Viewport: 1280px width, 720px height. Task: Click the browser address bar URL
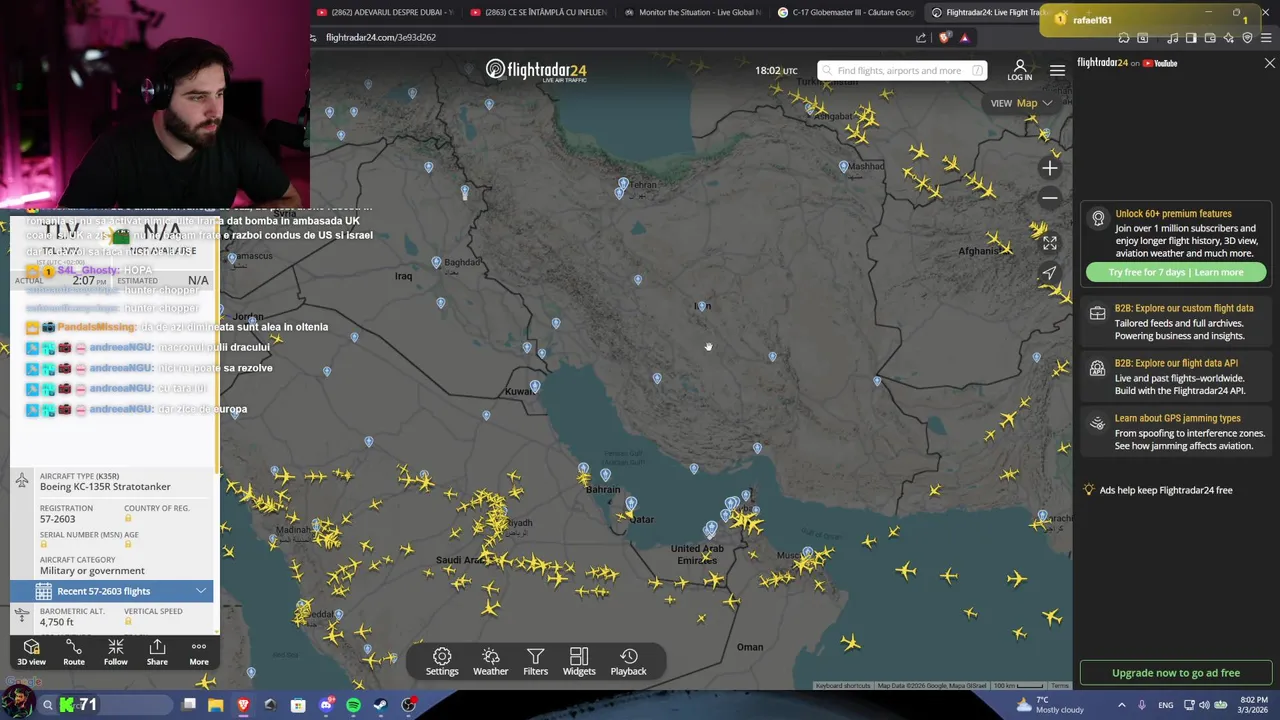tap(381, 37)
